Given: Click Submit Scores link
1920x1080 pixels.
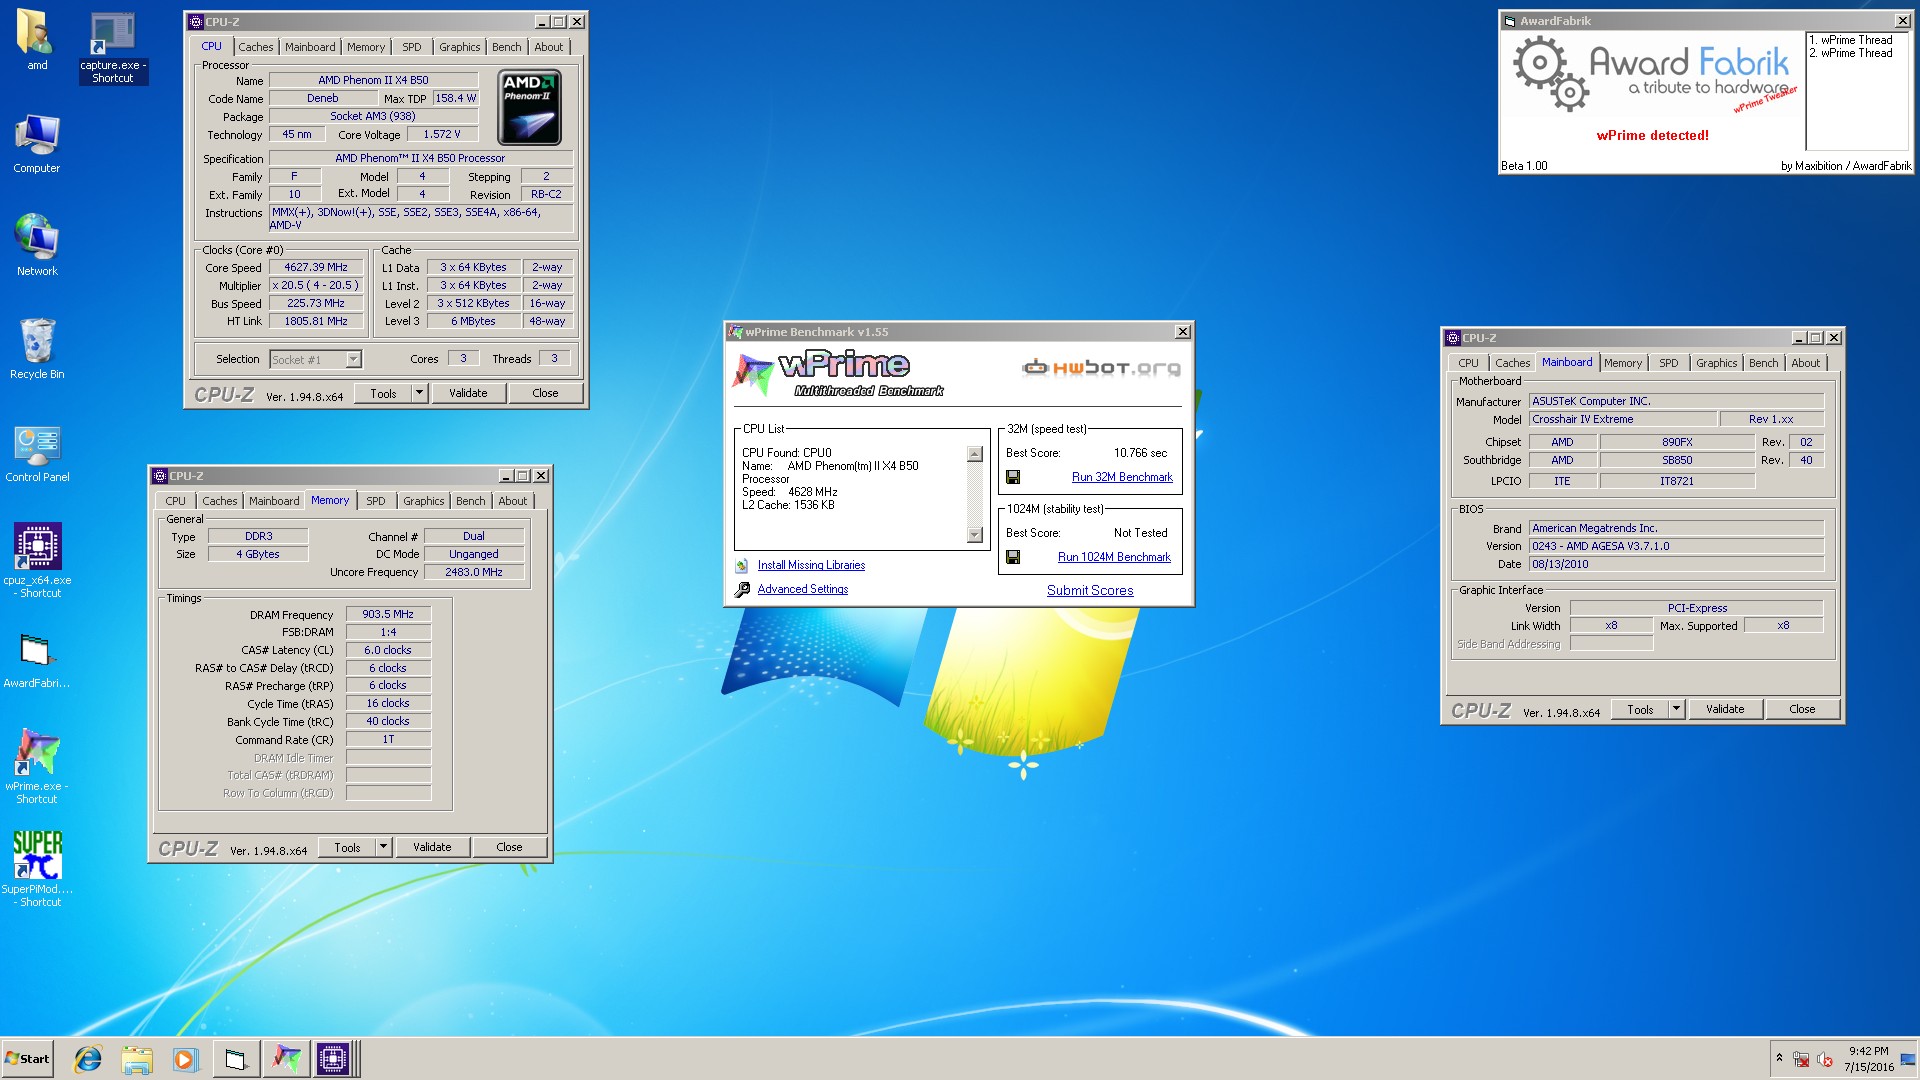Looking at the screenshot, I should click(1090, 591).
